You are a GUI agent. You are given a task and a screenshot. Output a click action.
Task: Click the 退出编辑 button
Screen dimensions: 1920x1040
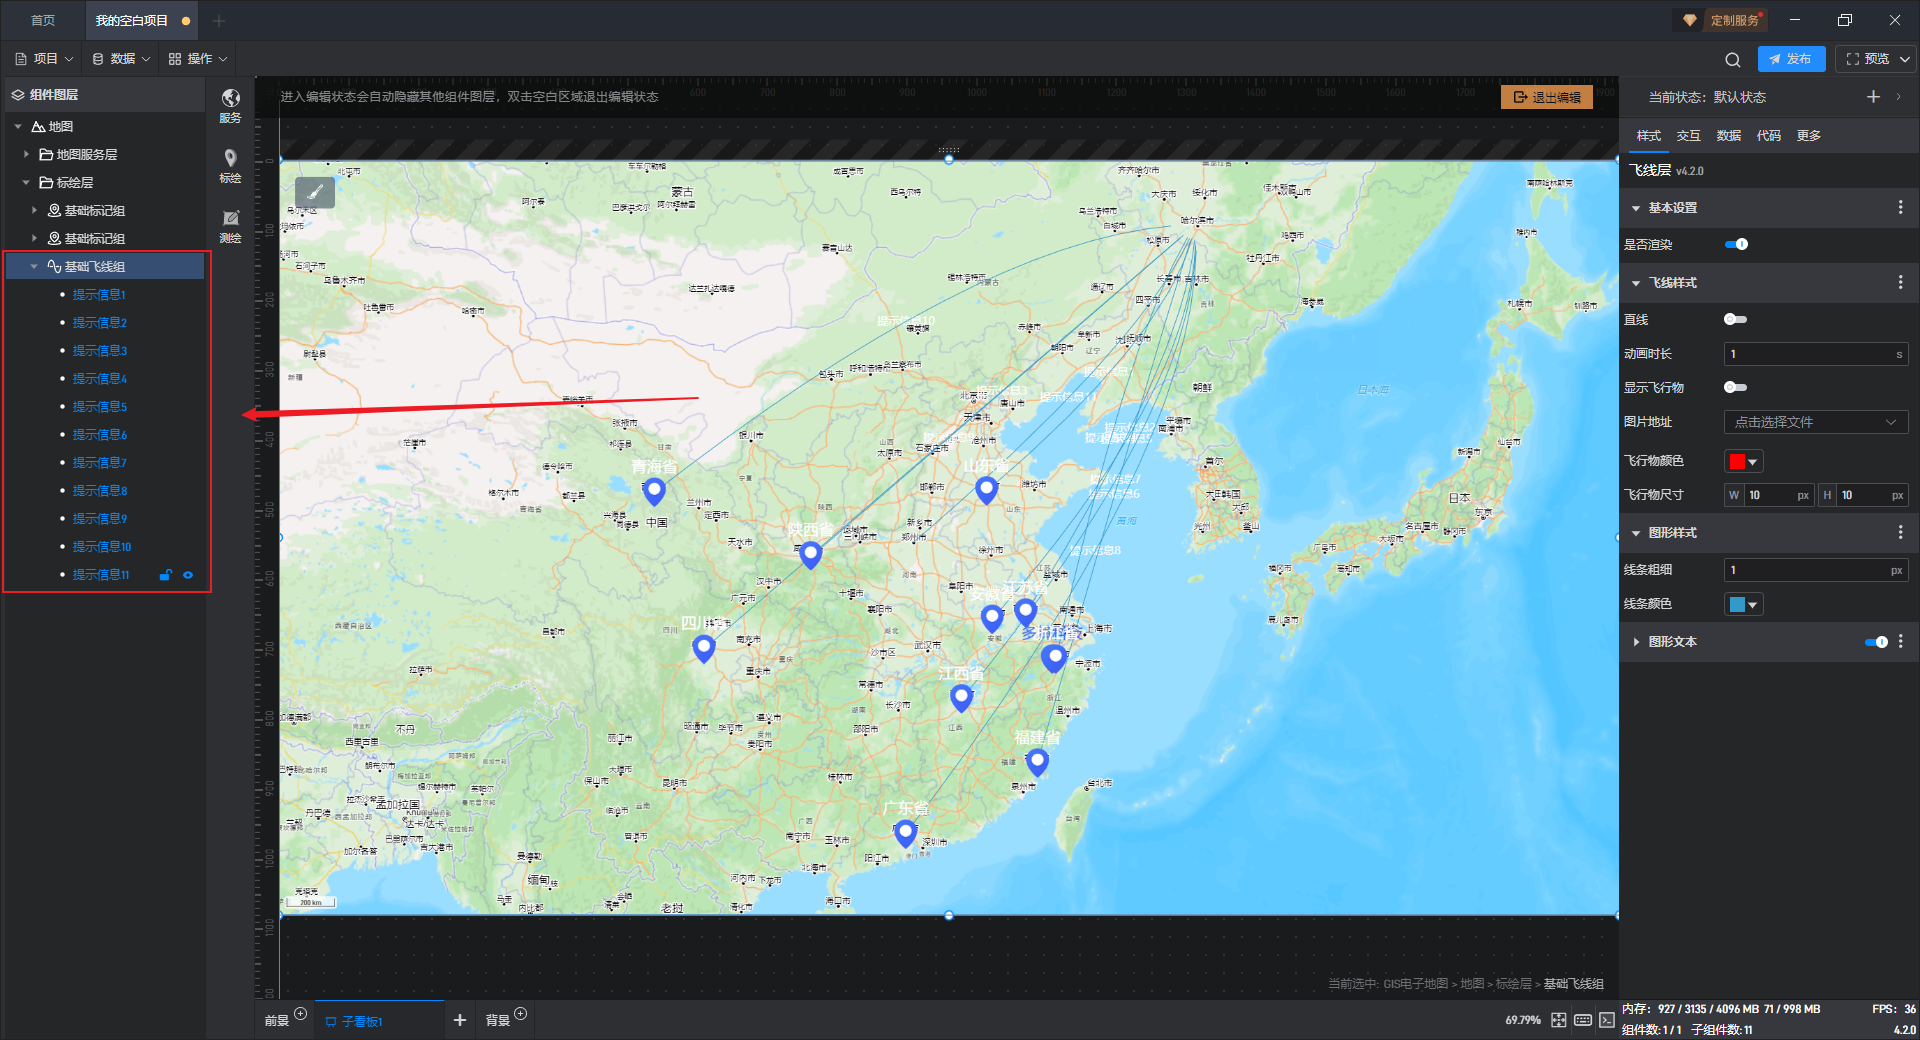1547,97
